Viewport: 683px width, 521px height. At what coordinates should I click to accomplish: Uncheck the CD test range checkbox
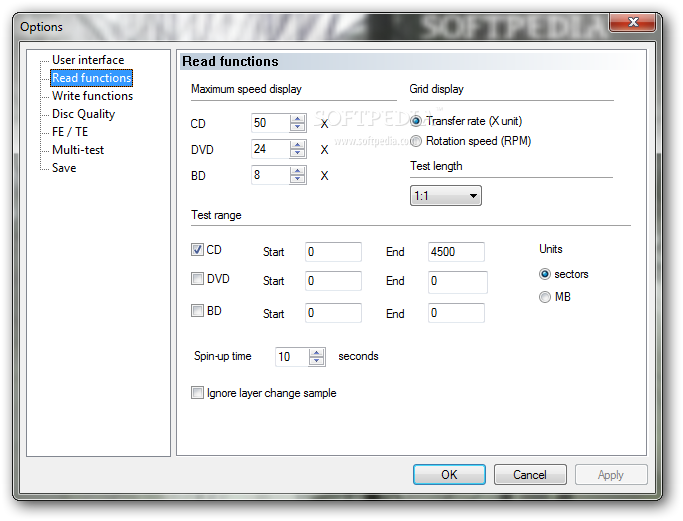[197, 250]
